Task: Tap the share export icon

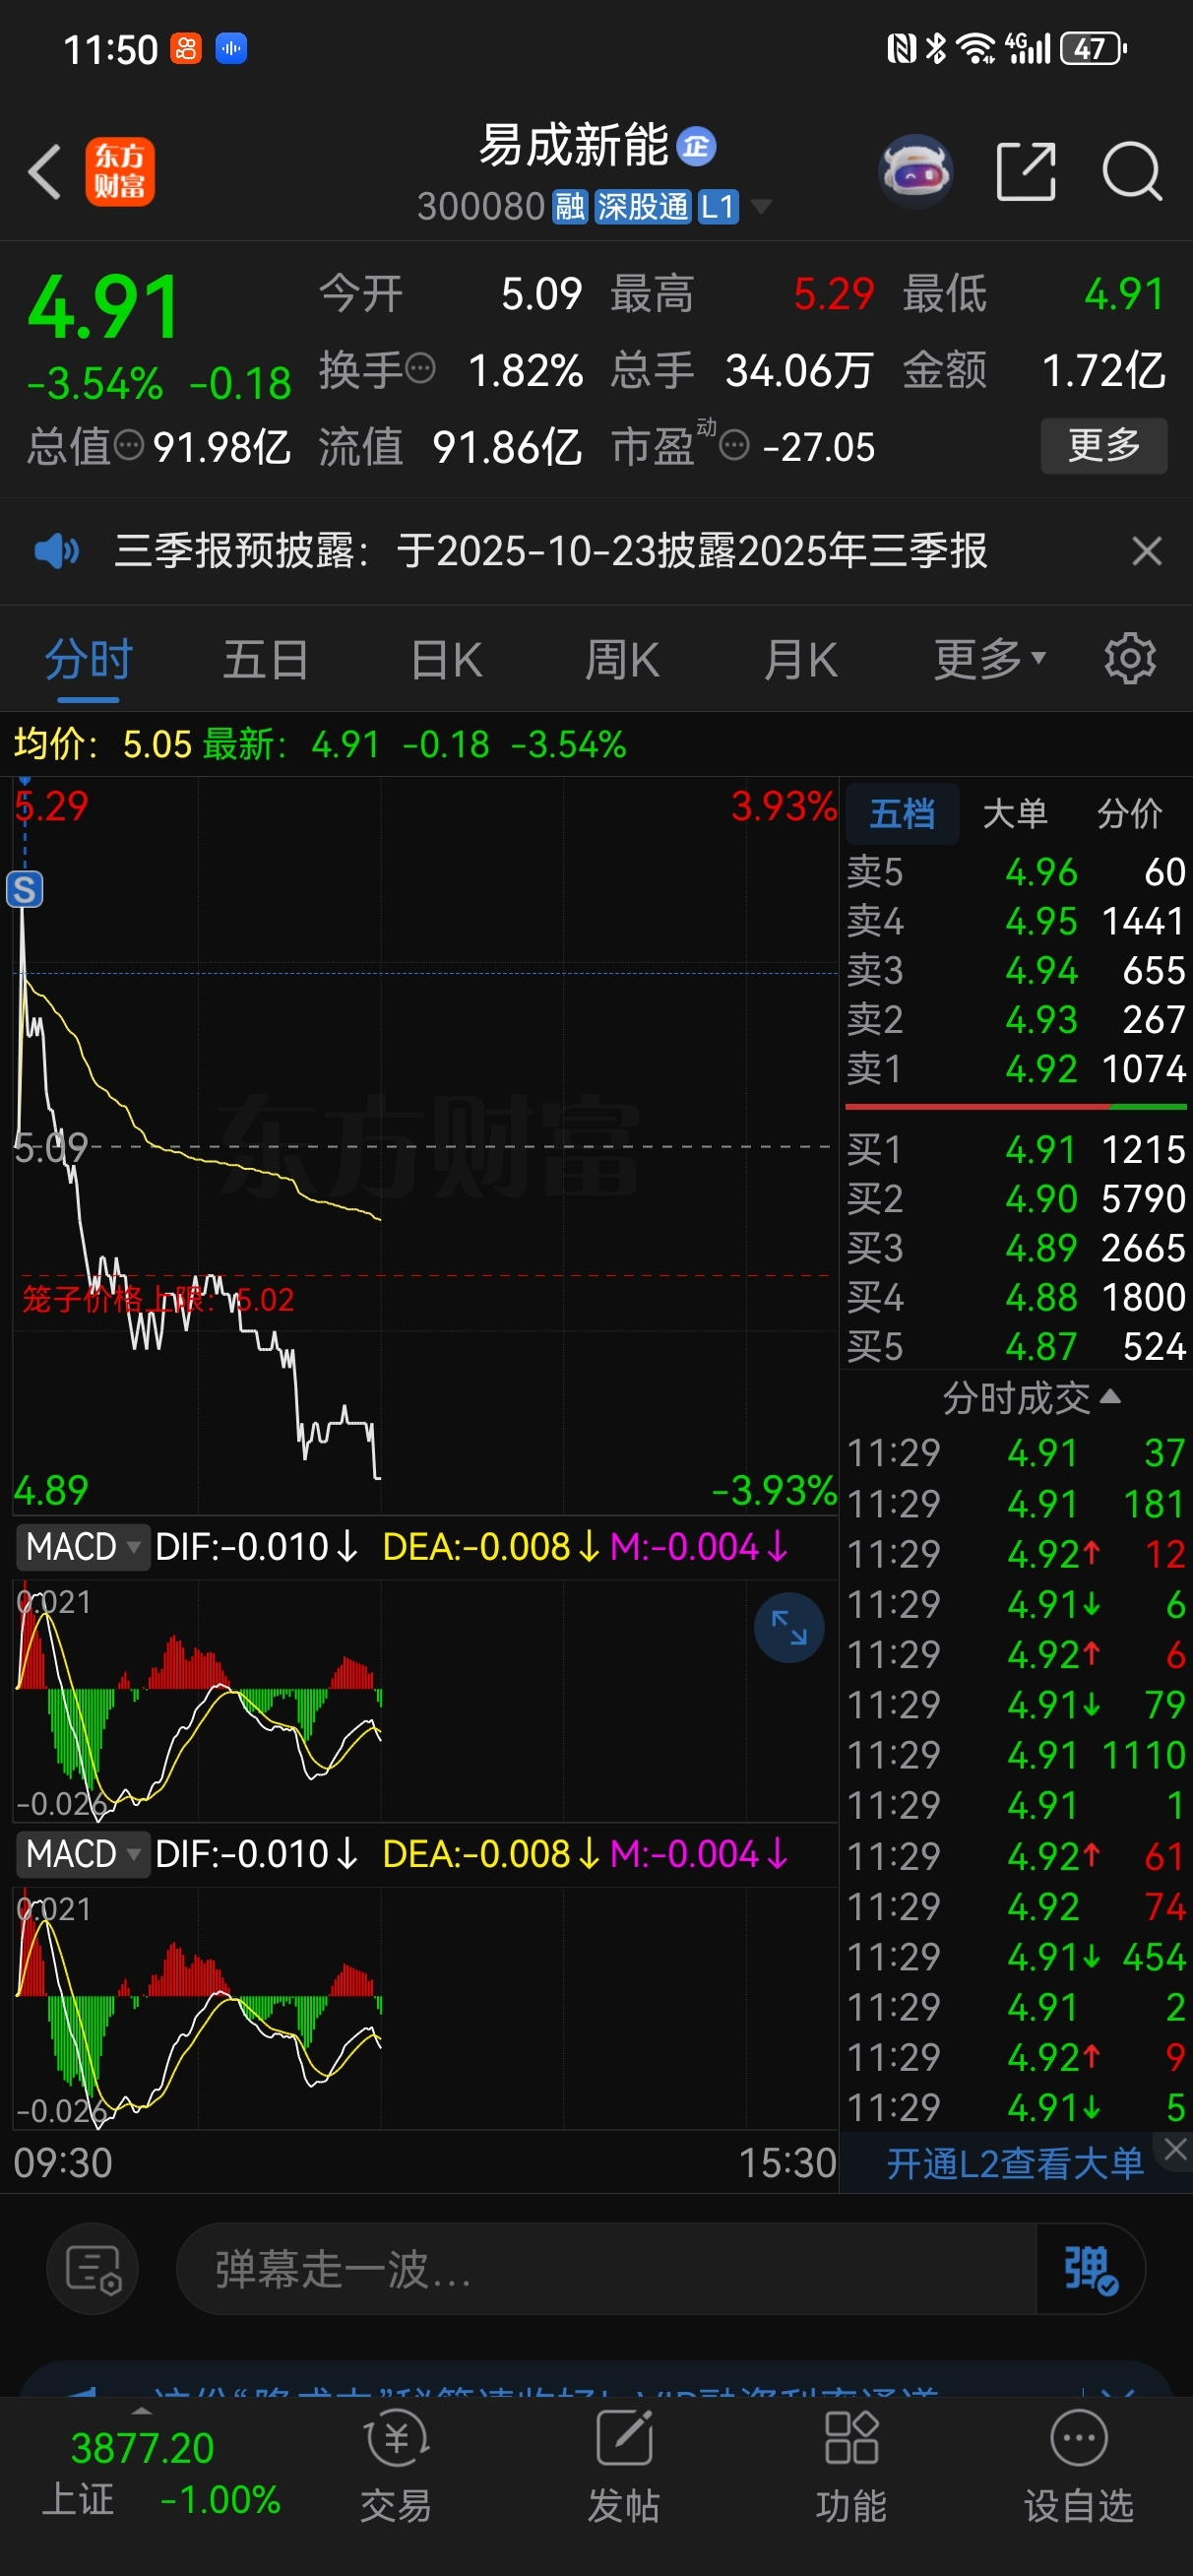Action: pos(1026,172)
